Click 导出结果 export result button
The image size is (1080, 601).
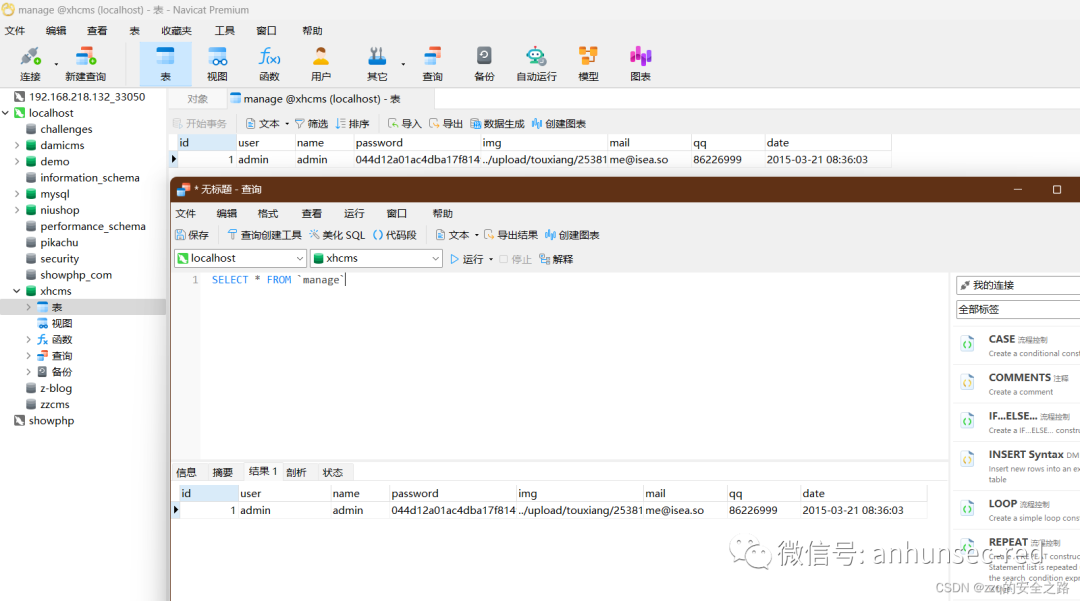coord(511,235)
